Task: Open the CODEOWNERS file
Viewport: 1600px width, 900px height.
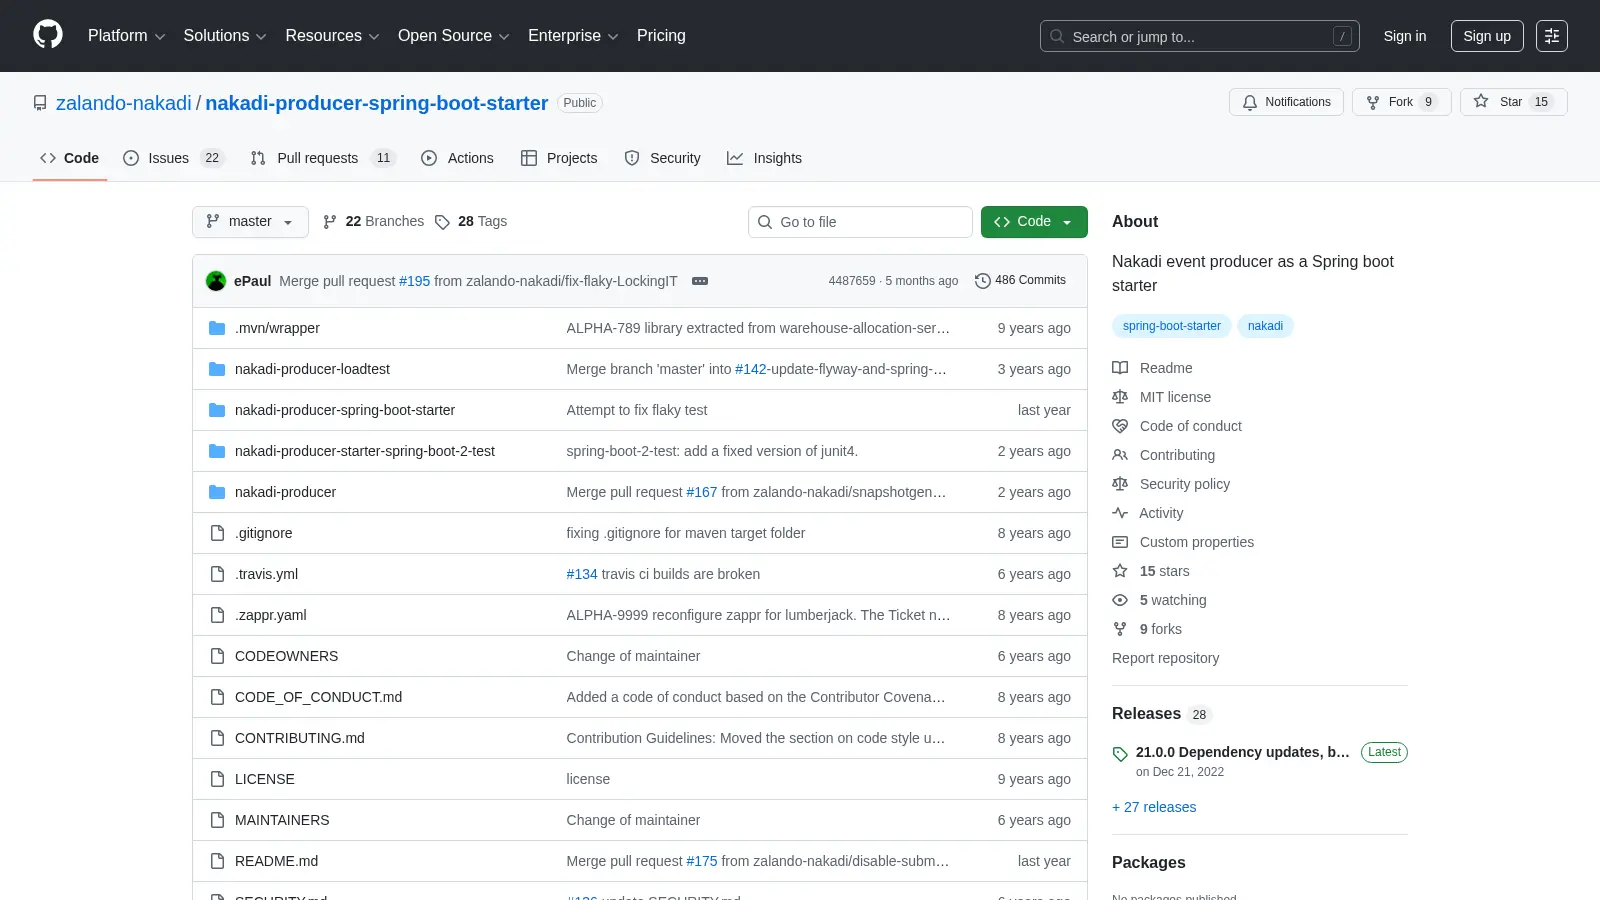Action: pos(286,656)
